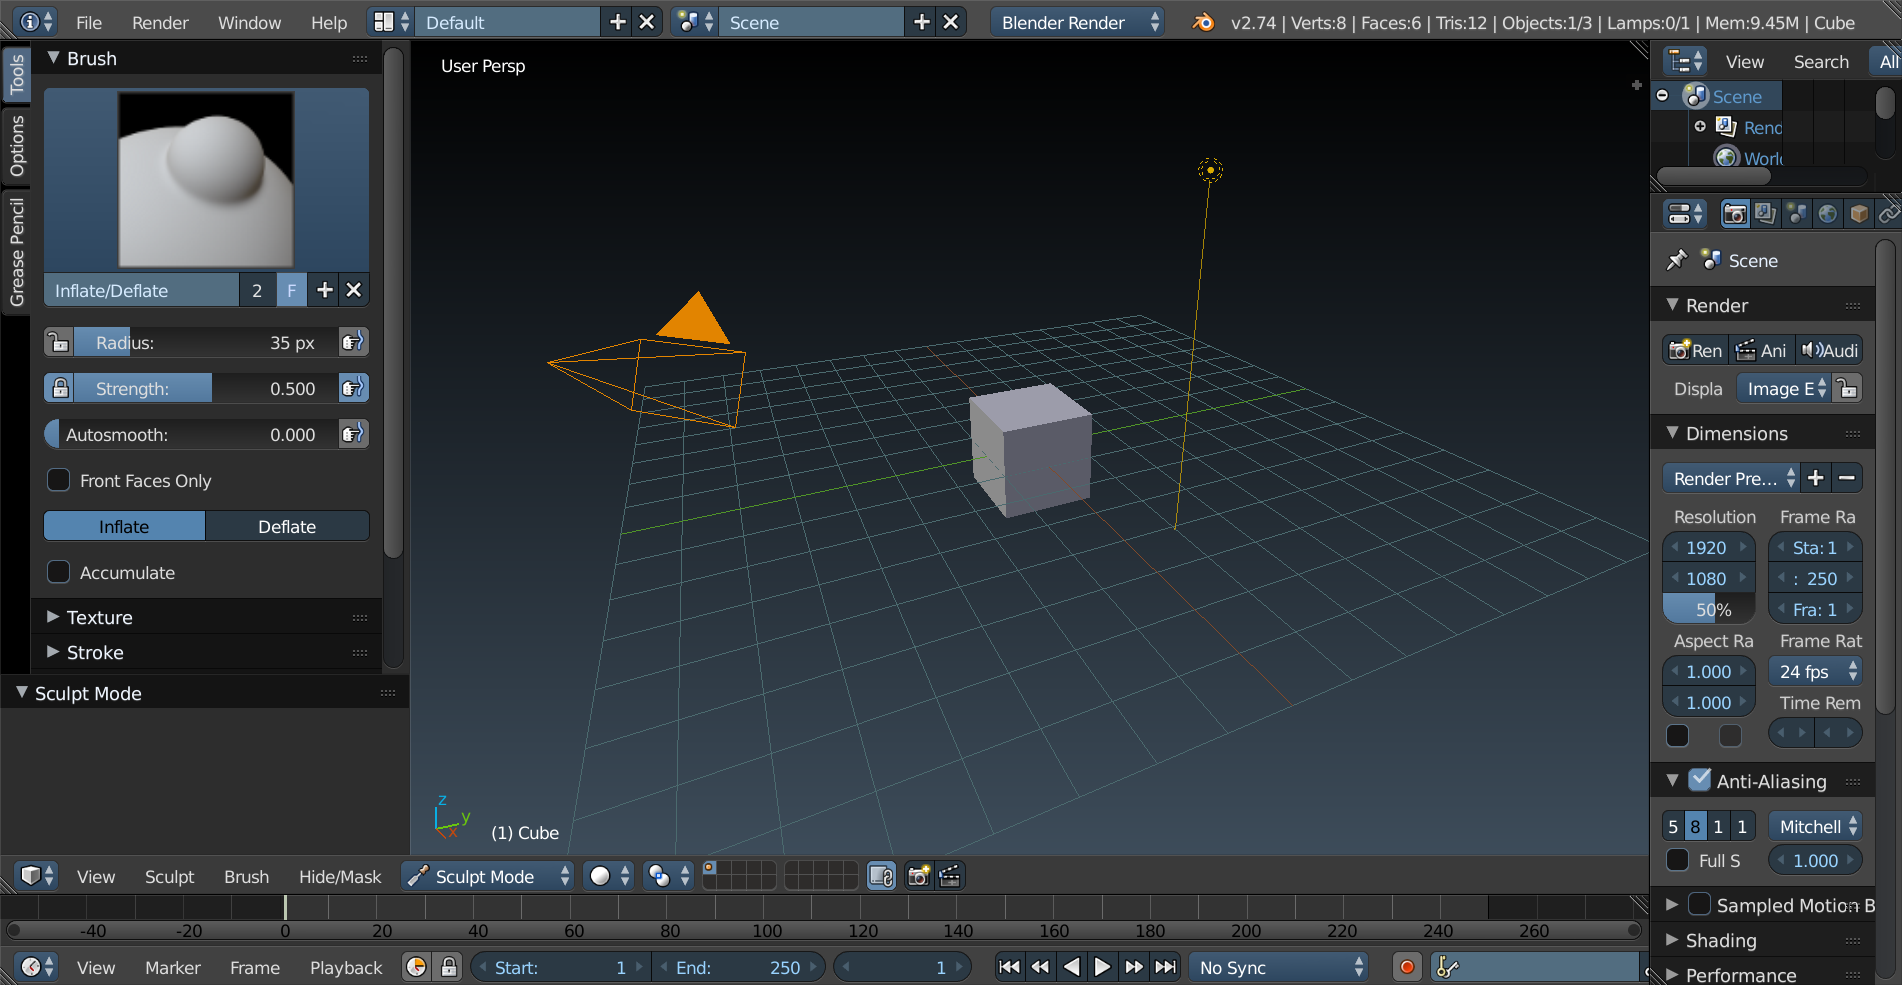Open Render properties camera tab

click(x=1734, y=214)
